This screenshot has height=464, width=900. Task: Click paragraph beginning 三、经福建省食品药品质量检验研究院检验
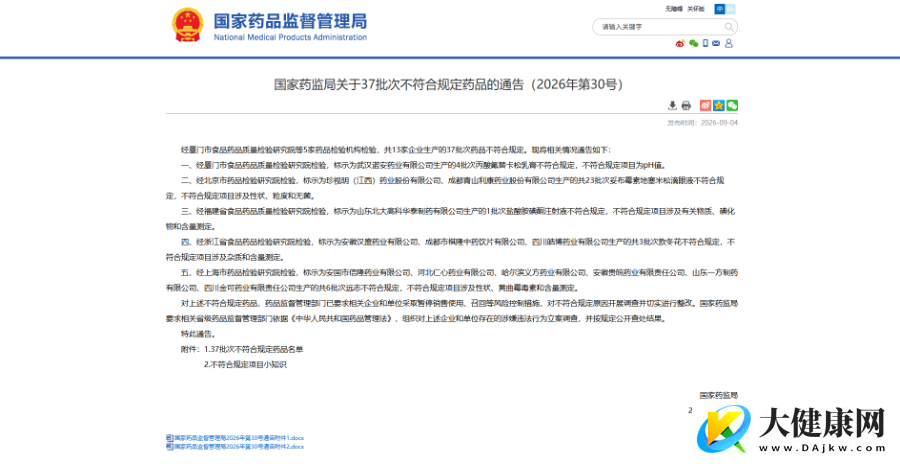tap(450, 219)
